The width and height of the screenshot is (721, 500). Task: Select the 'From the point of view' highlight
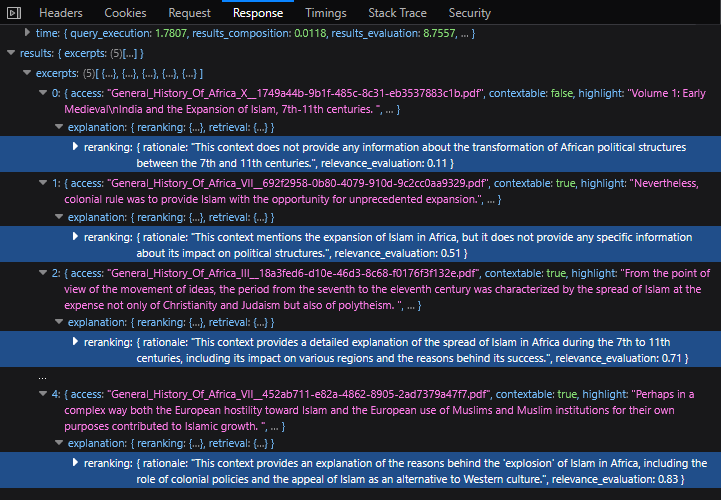[x=387, y=289]
